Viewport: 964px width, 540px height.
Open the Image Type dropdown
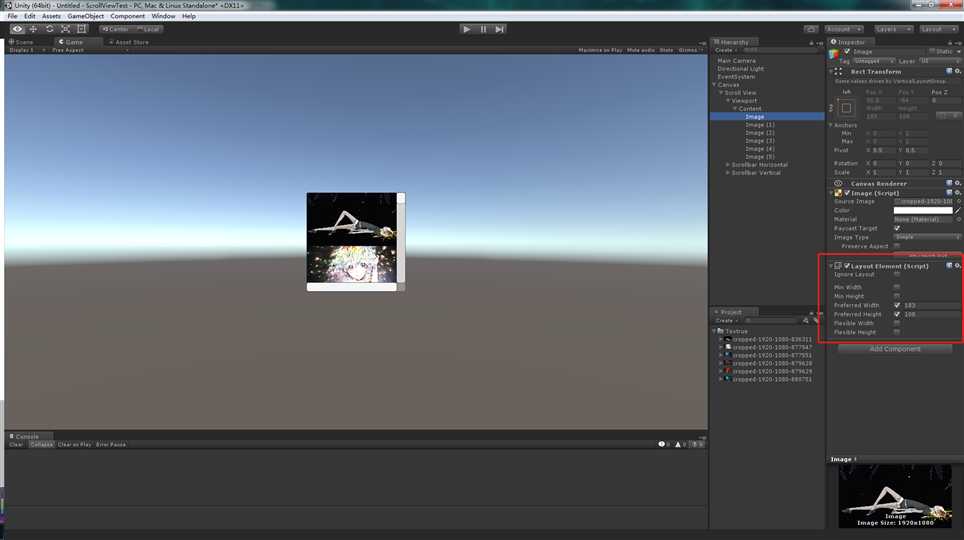tap(927, 237)
